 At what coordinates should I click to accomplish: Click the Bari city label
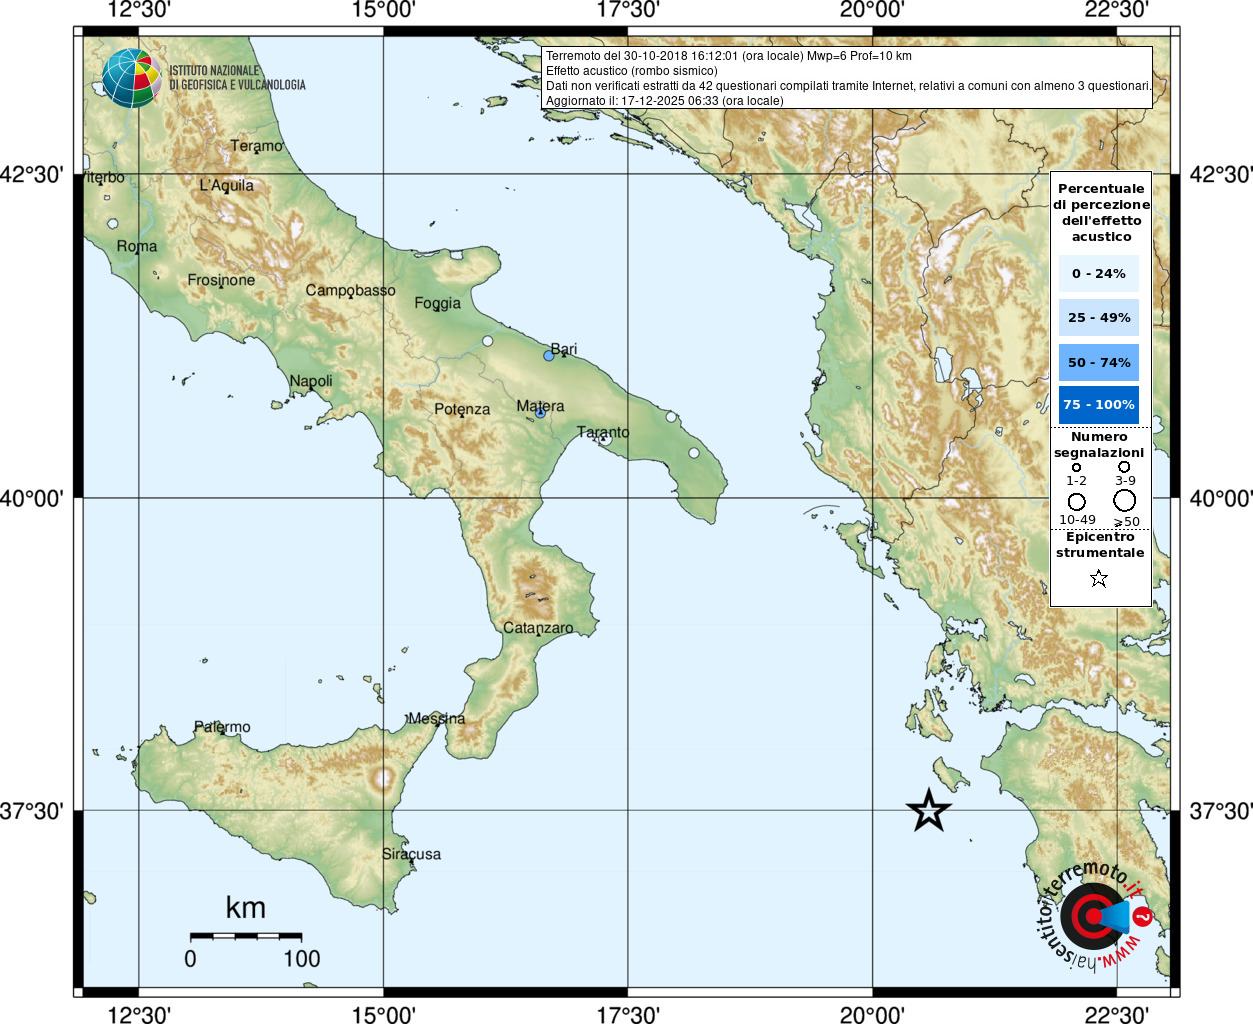[x=564, y=349]
